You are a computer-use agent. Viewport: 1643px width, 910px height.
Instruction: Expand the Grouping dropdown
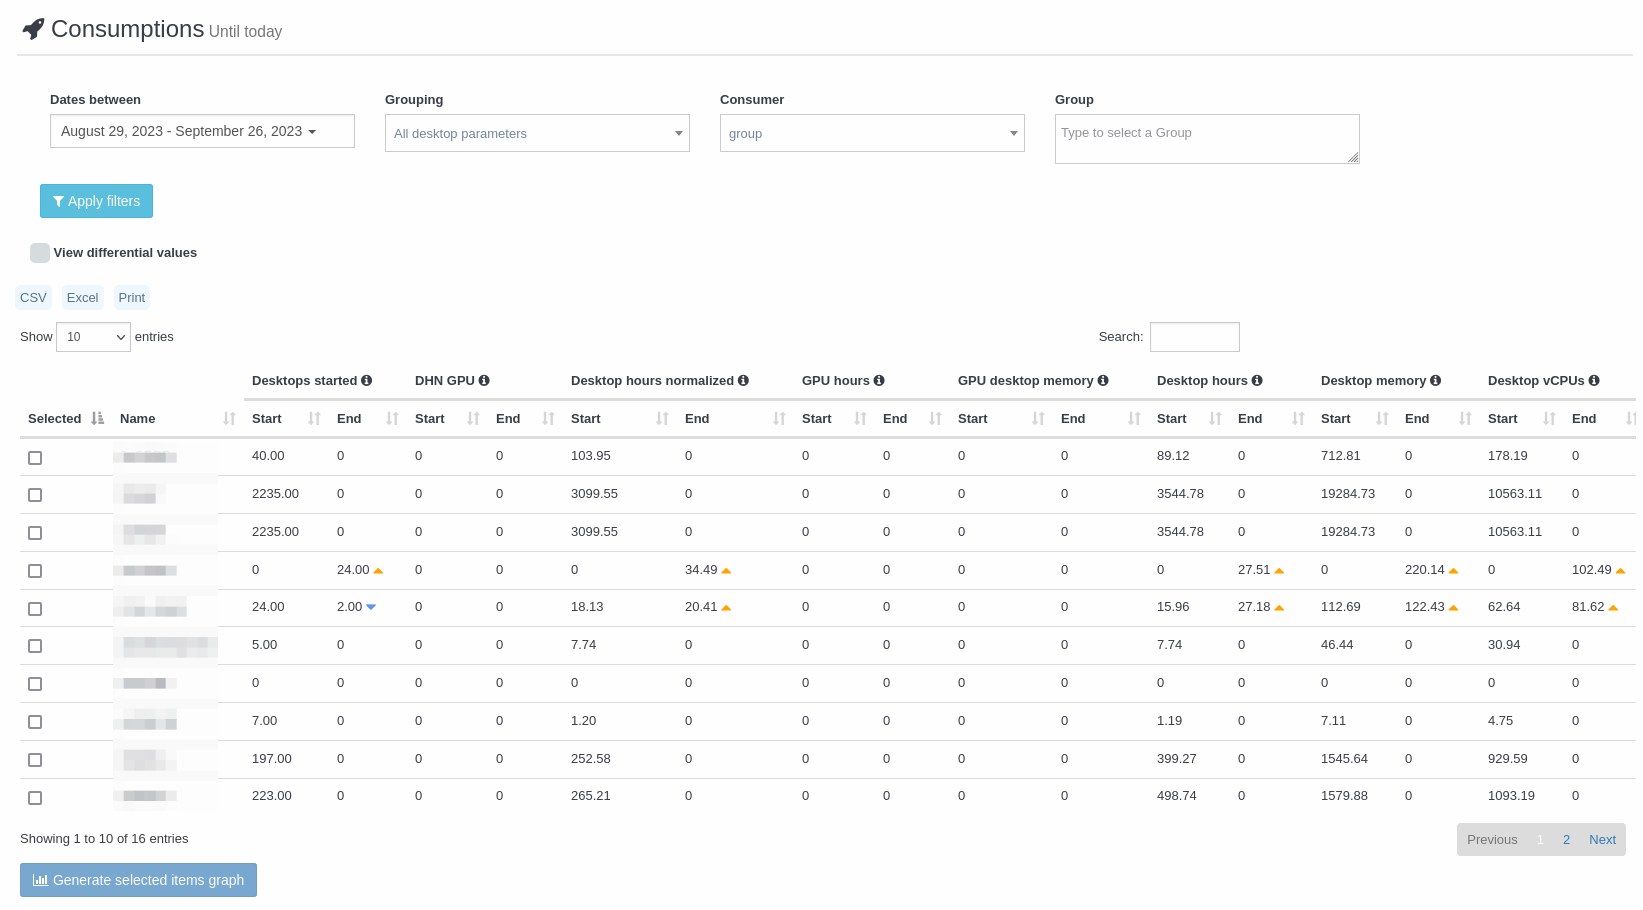(537, 134)
